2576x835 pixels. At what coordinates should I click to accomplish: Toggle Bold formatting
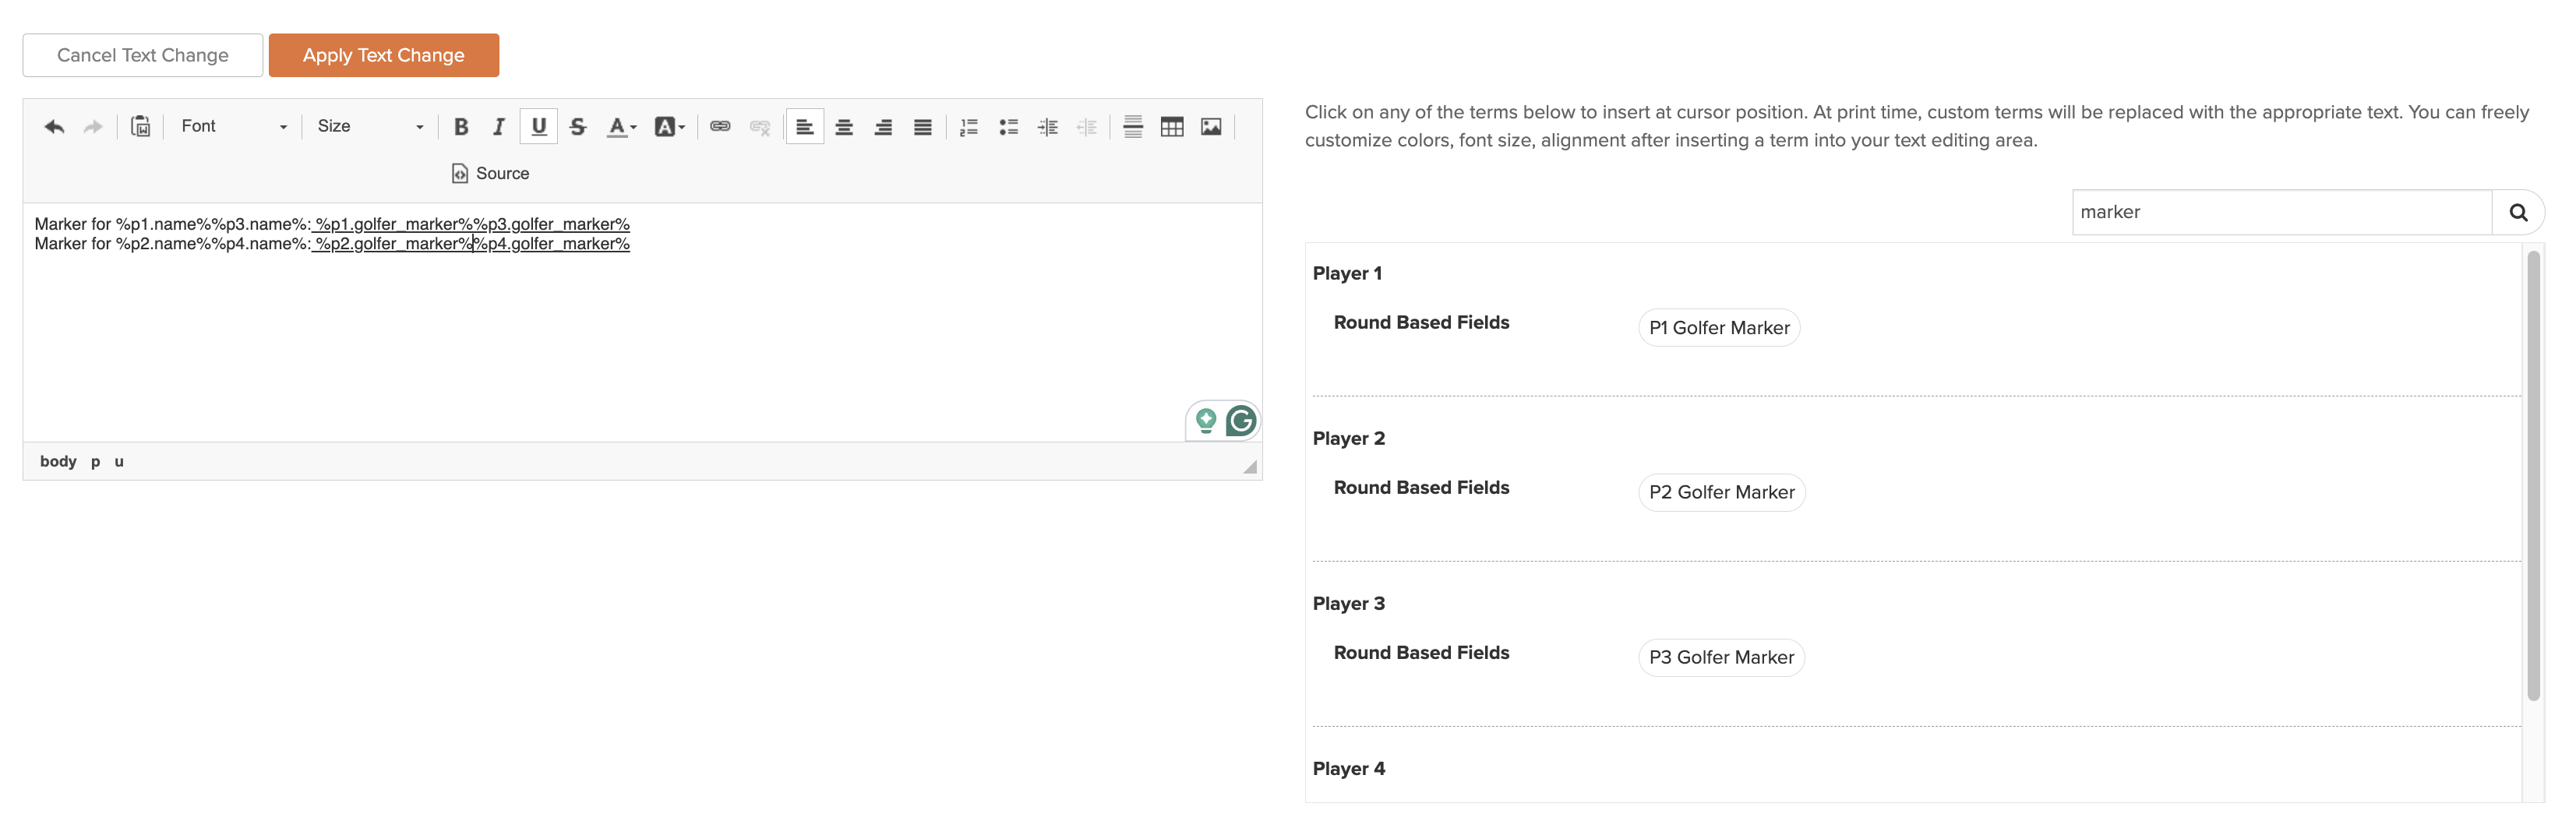pyautogui.click(x=461, y=126)
